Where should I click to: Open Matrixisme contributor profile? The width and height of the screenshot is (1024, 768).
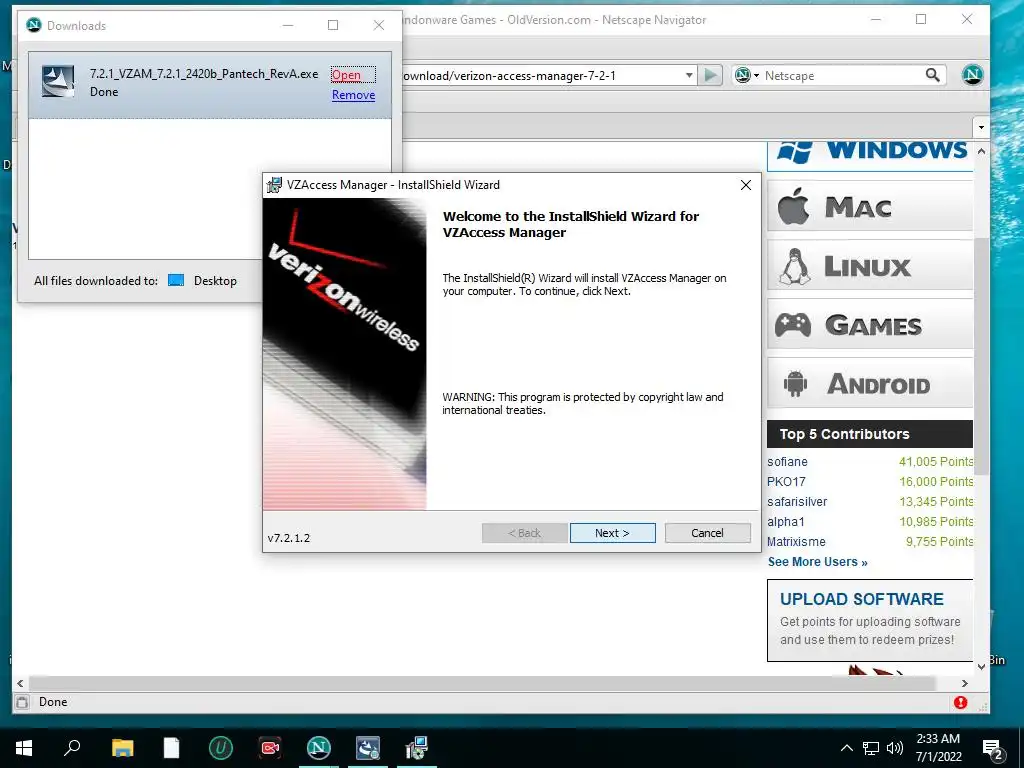[x=796, y=541]
